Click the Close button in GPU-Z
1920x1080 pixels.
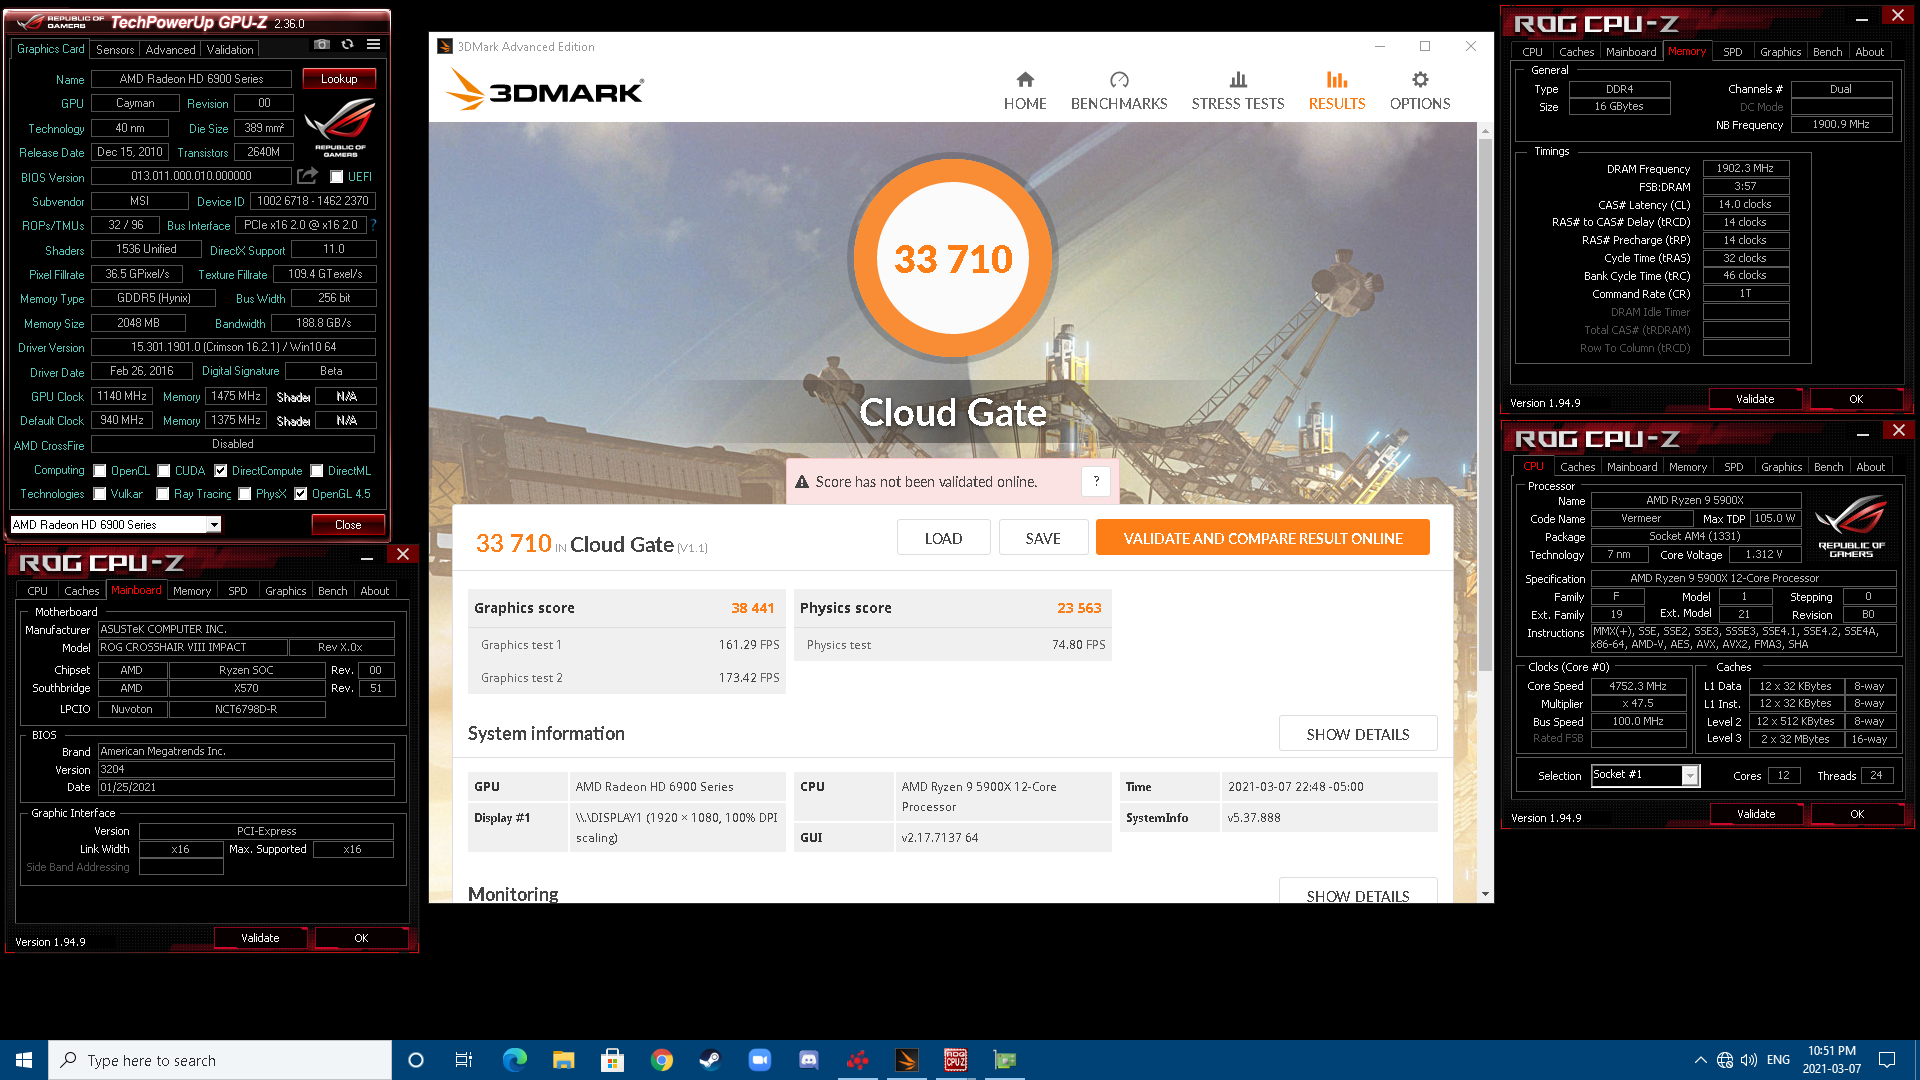tap(348, 525)
